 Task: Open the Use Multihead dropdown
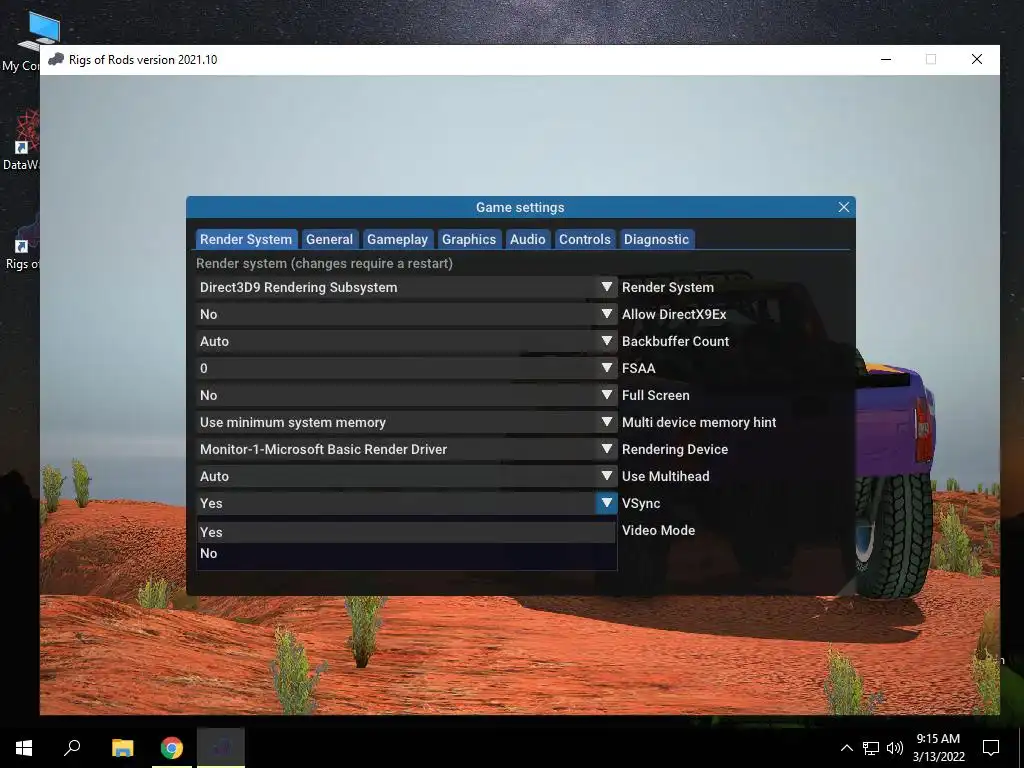click(406, 476)
